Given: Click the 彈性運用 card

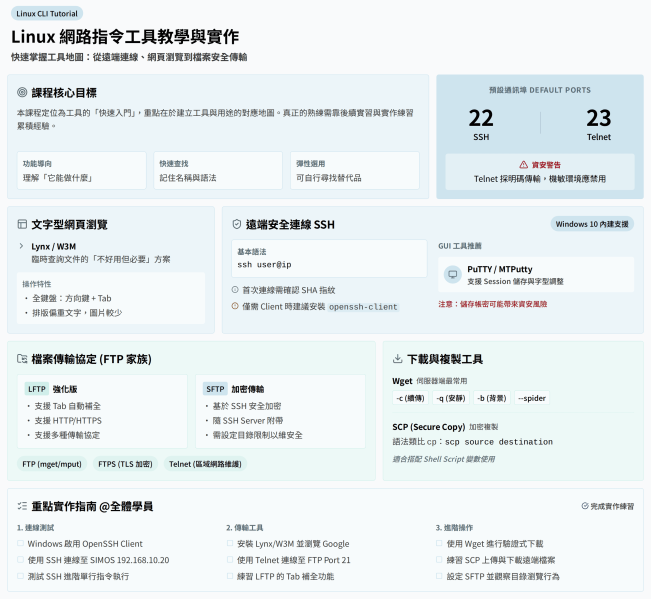Looking at the screenshot, I should 355,171.
